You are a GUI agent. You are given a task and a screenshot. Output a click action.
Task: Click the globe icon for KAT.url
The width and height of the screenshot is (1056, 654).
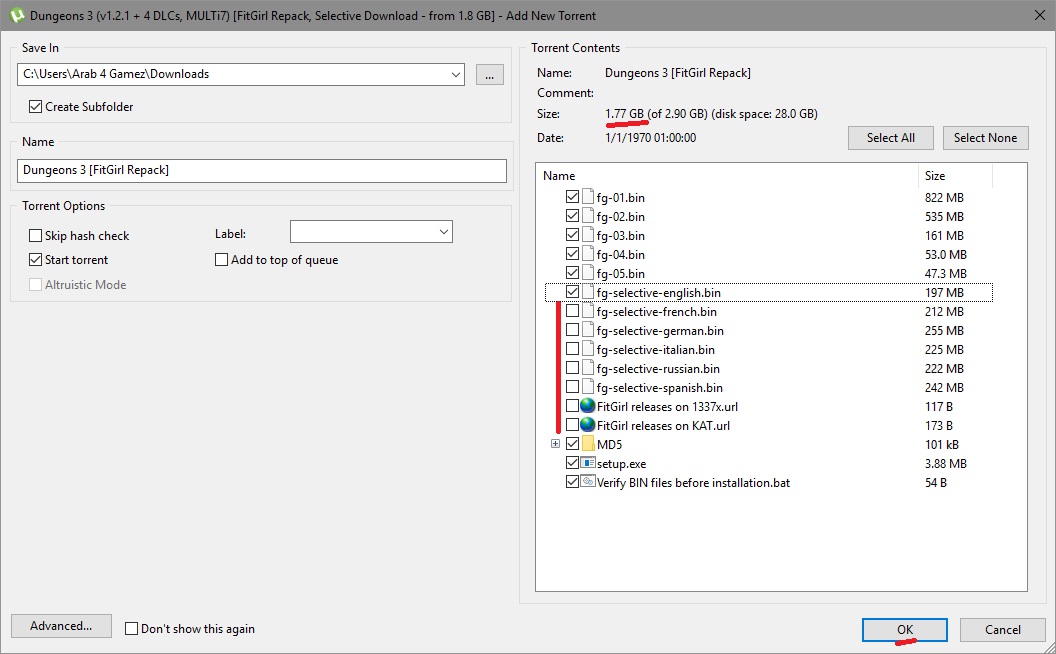click(x=588, y=426)
